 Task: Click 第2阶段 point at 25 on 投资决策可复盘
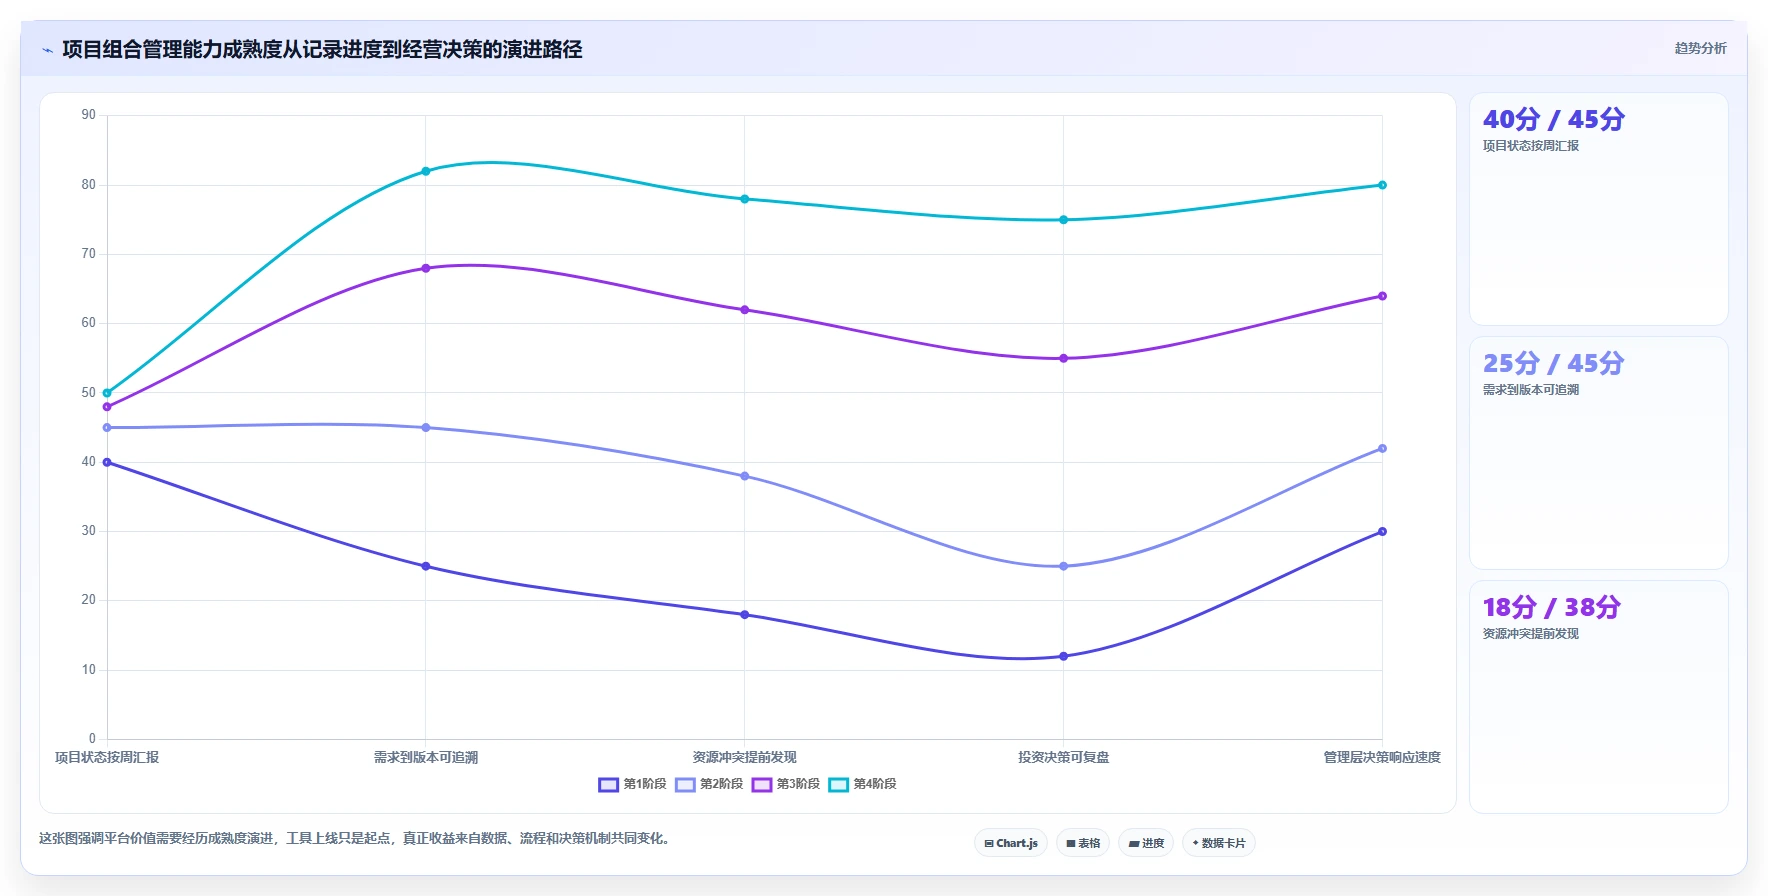(x=1063, y=566)
